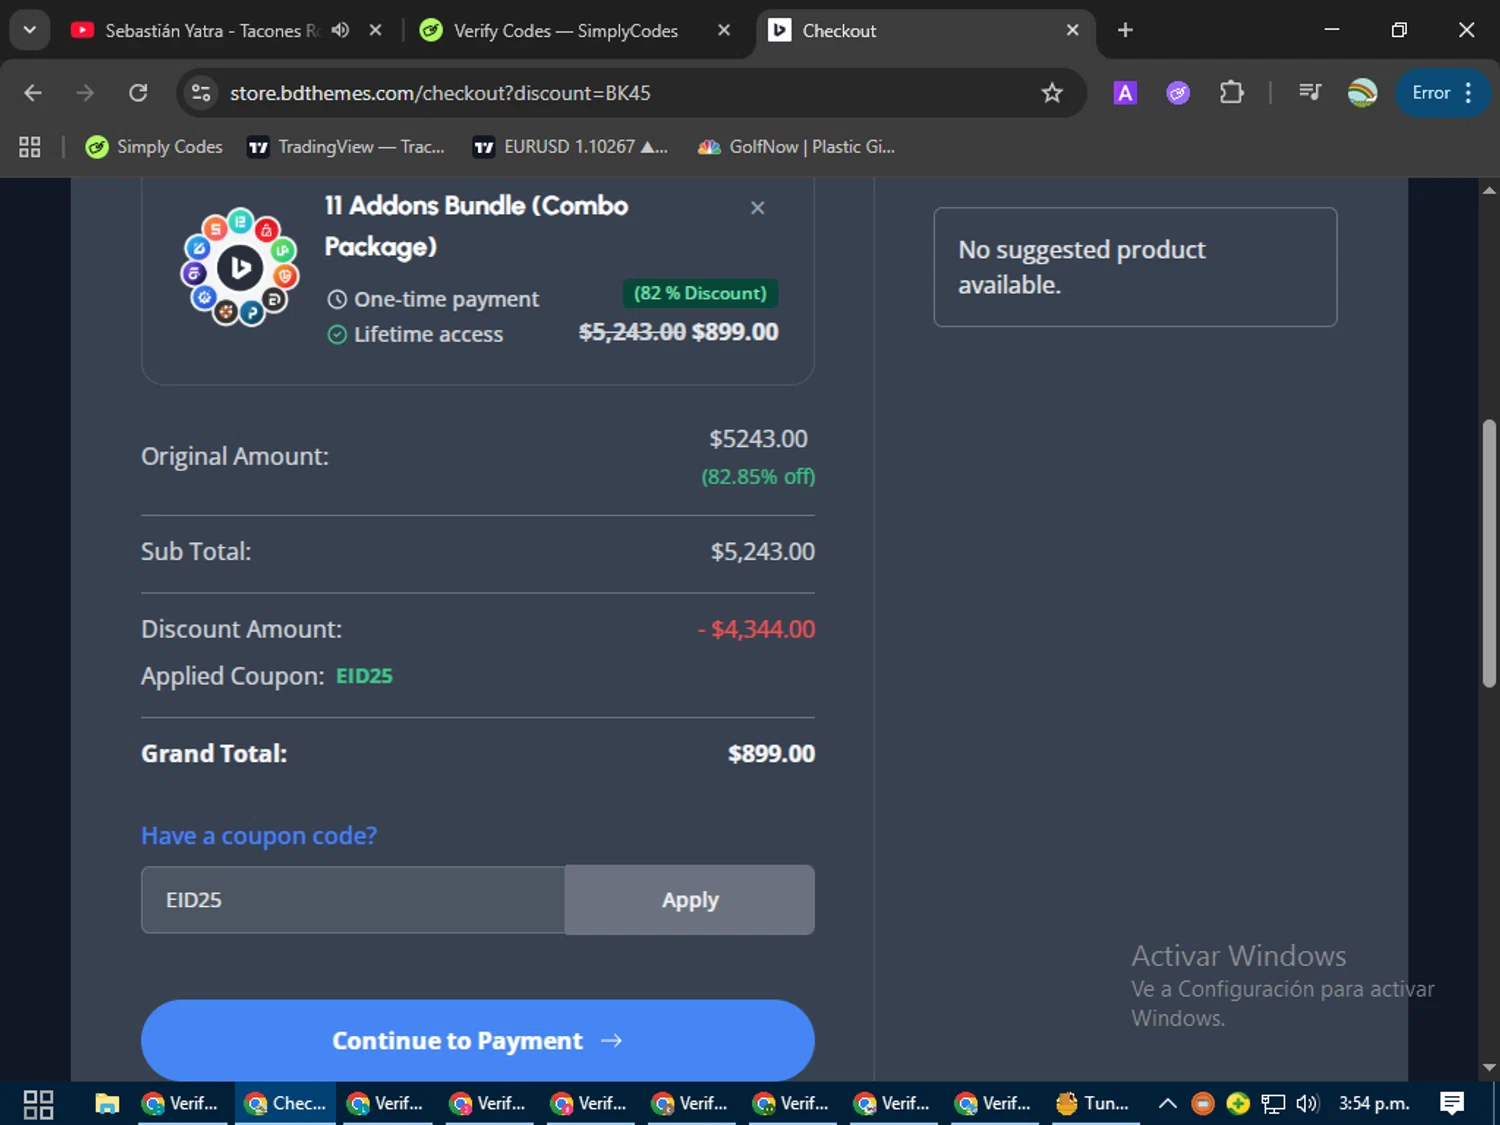Click the One-time payment text
Image resolution: width=1500 pixels, height=1125 pixels.
tap(446, 299)
